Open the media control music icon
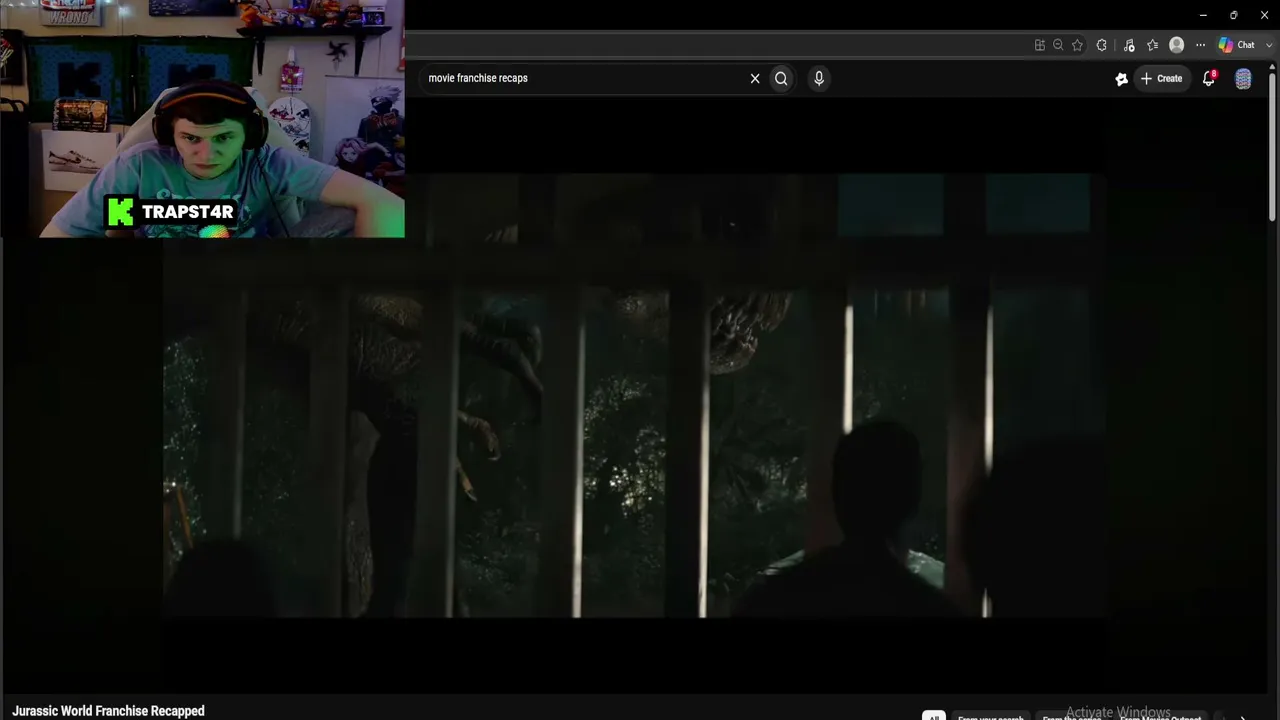 click(x=1129, y=45)
